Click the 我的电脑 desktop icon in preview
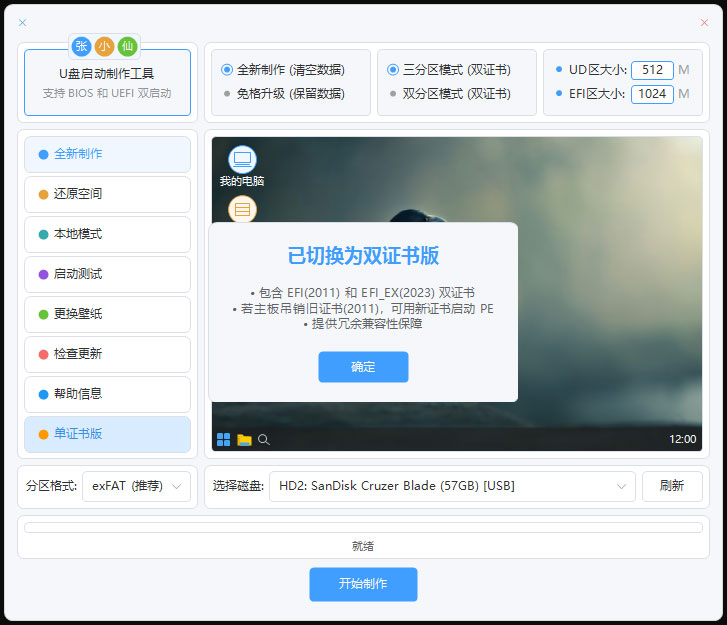Image resolution: width=727 pixels, height=625 pixels. (242, 166)
